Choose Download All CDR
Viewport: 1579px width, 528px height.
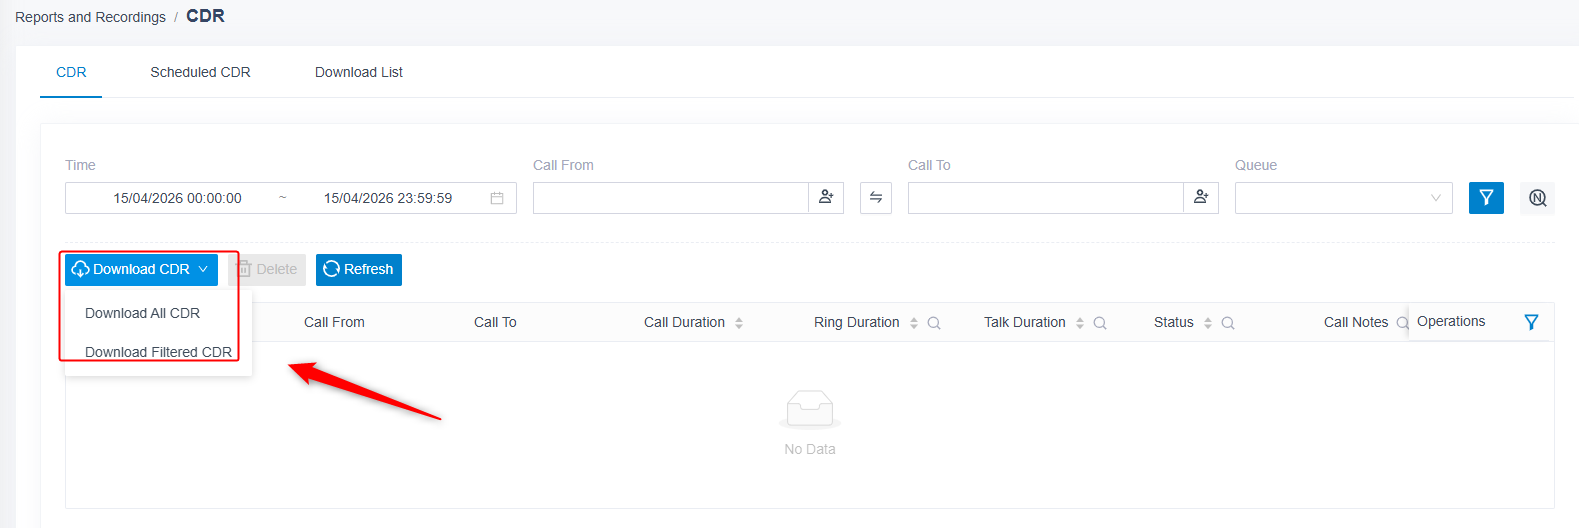pyautogui.click(x=143, y=313)
